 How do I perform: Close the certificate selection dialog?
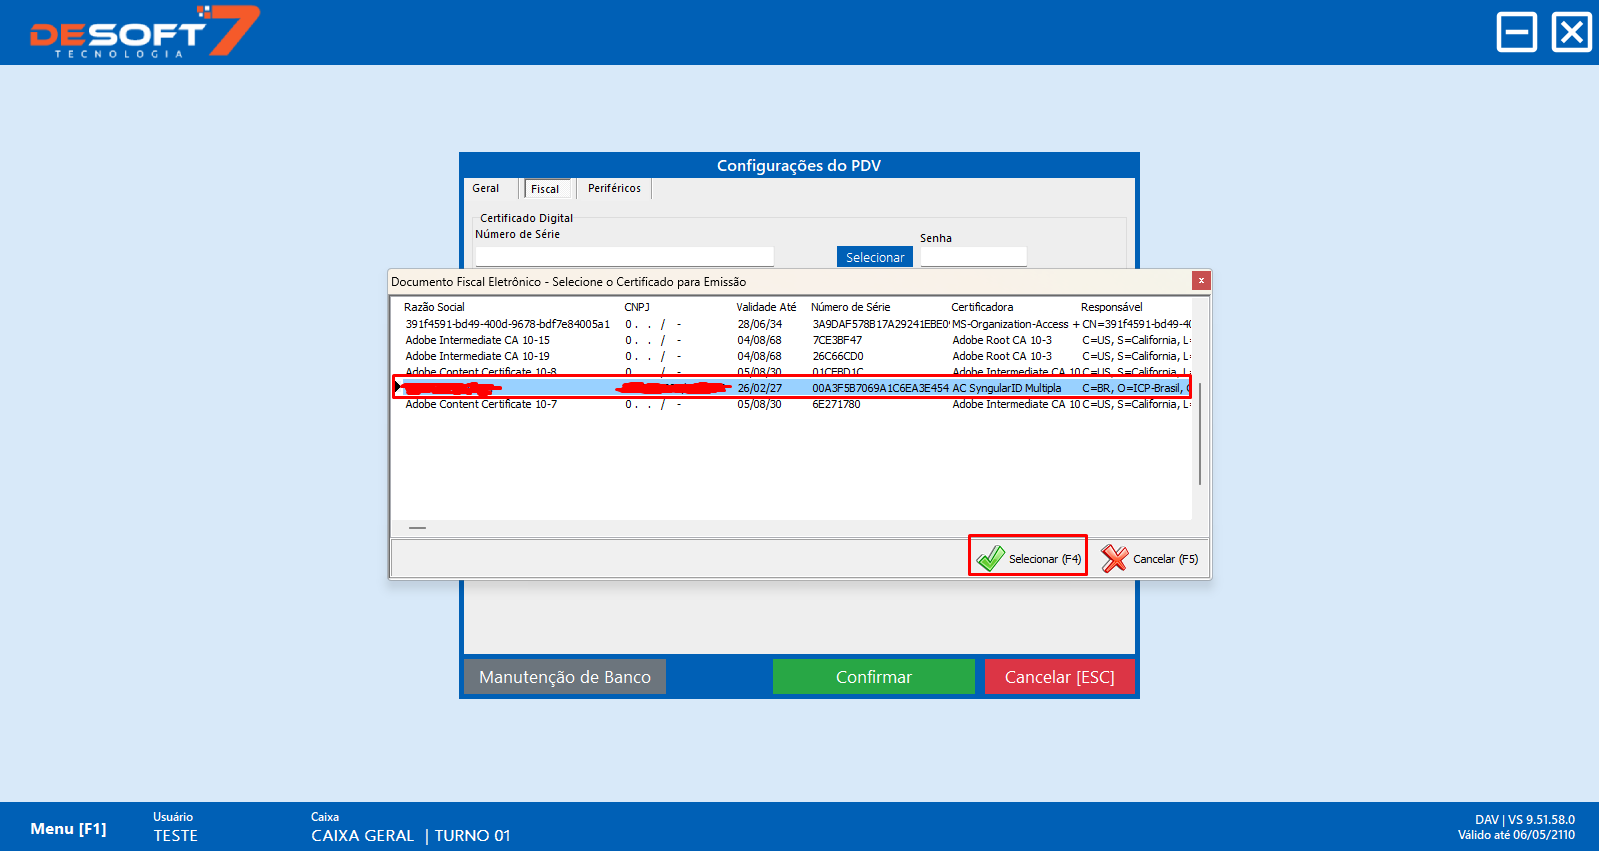point(1201,281)
